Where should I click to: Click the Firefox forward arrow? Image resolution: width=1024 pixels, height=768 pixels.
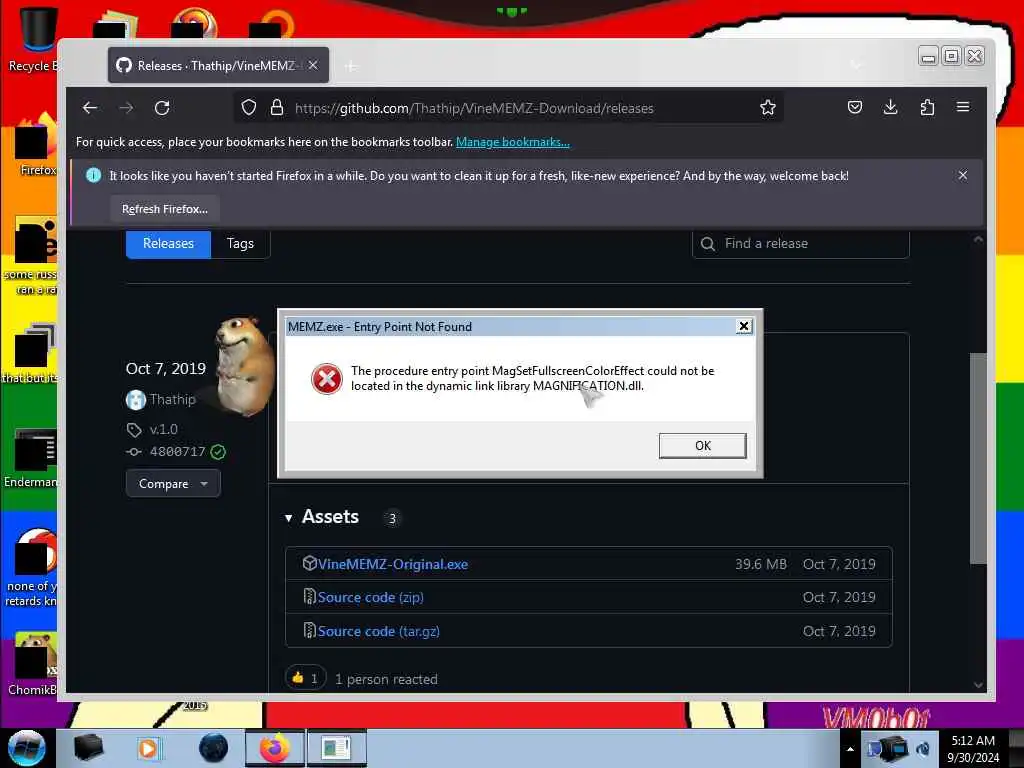tap(126, 108)
